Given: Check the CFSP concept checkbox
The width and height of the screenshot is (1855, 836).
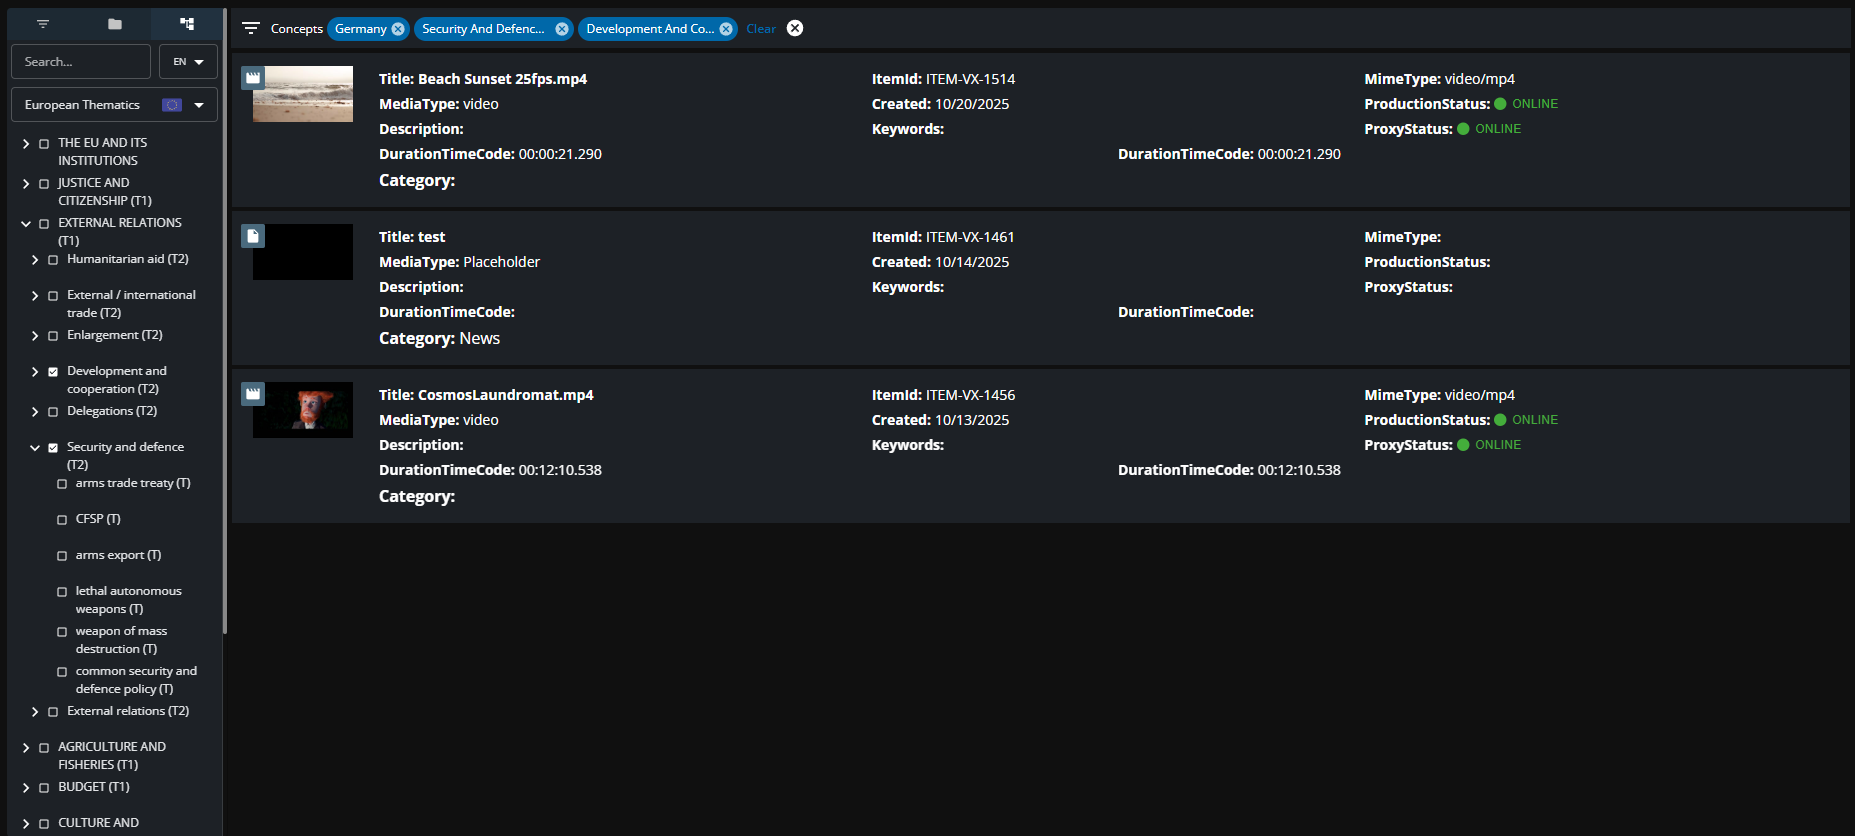Looking at the screenshot, I should tap(62, 520).
